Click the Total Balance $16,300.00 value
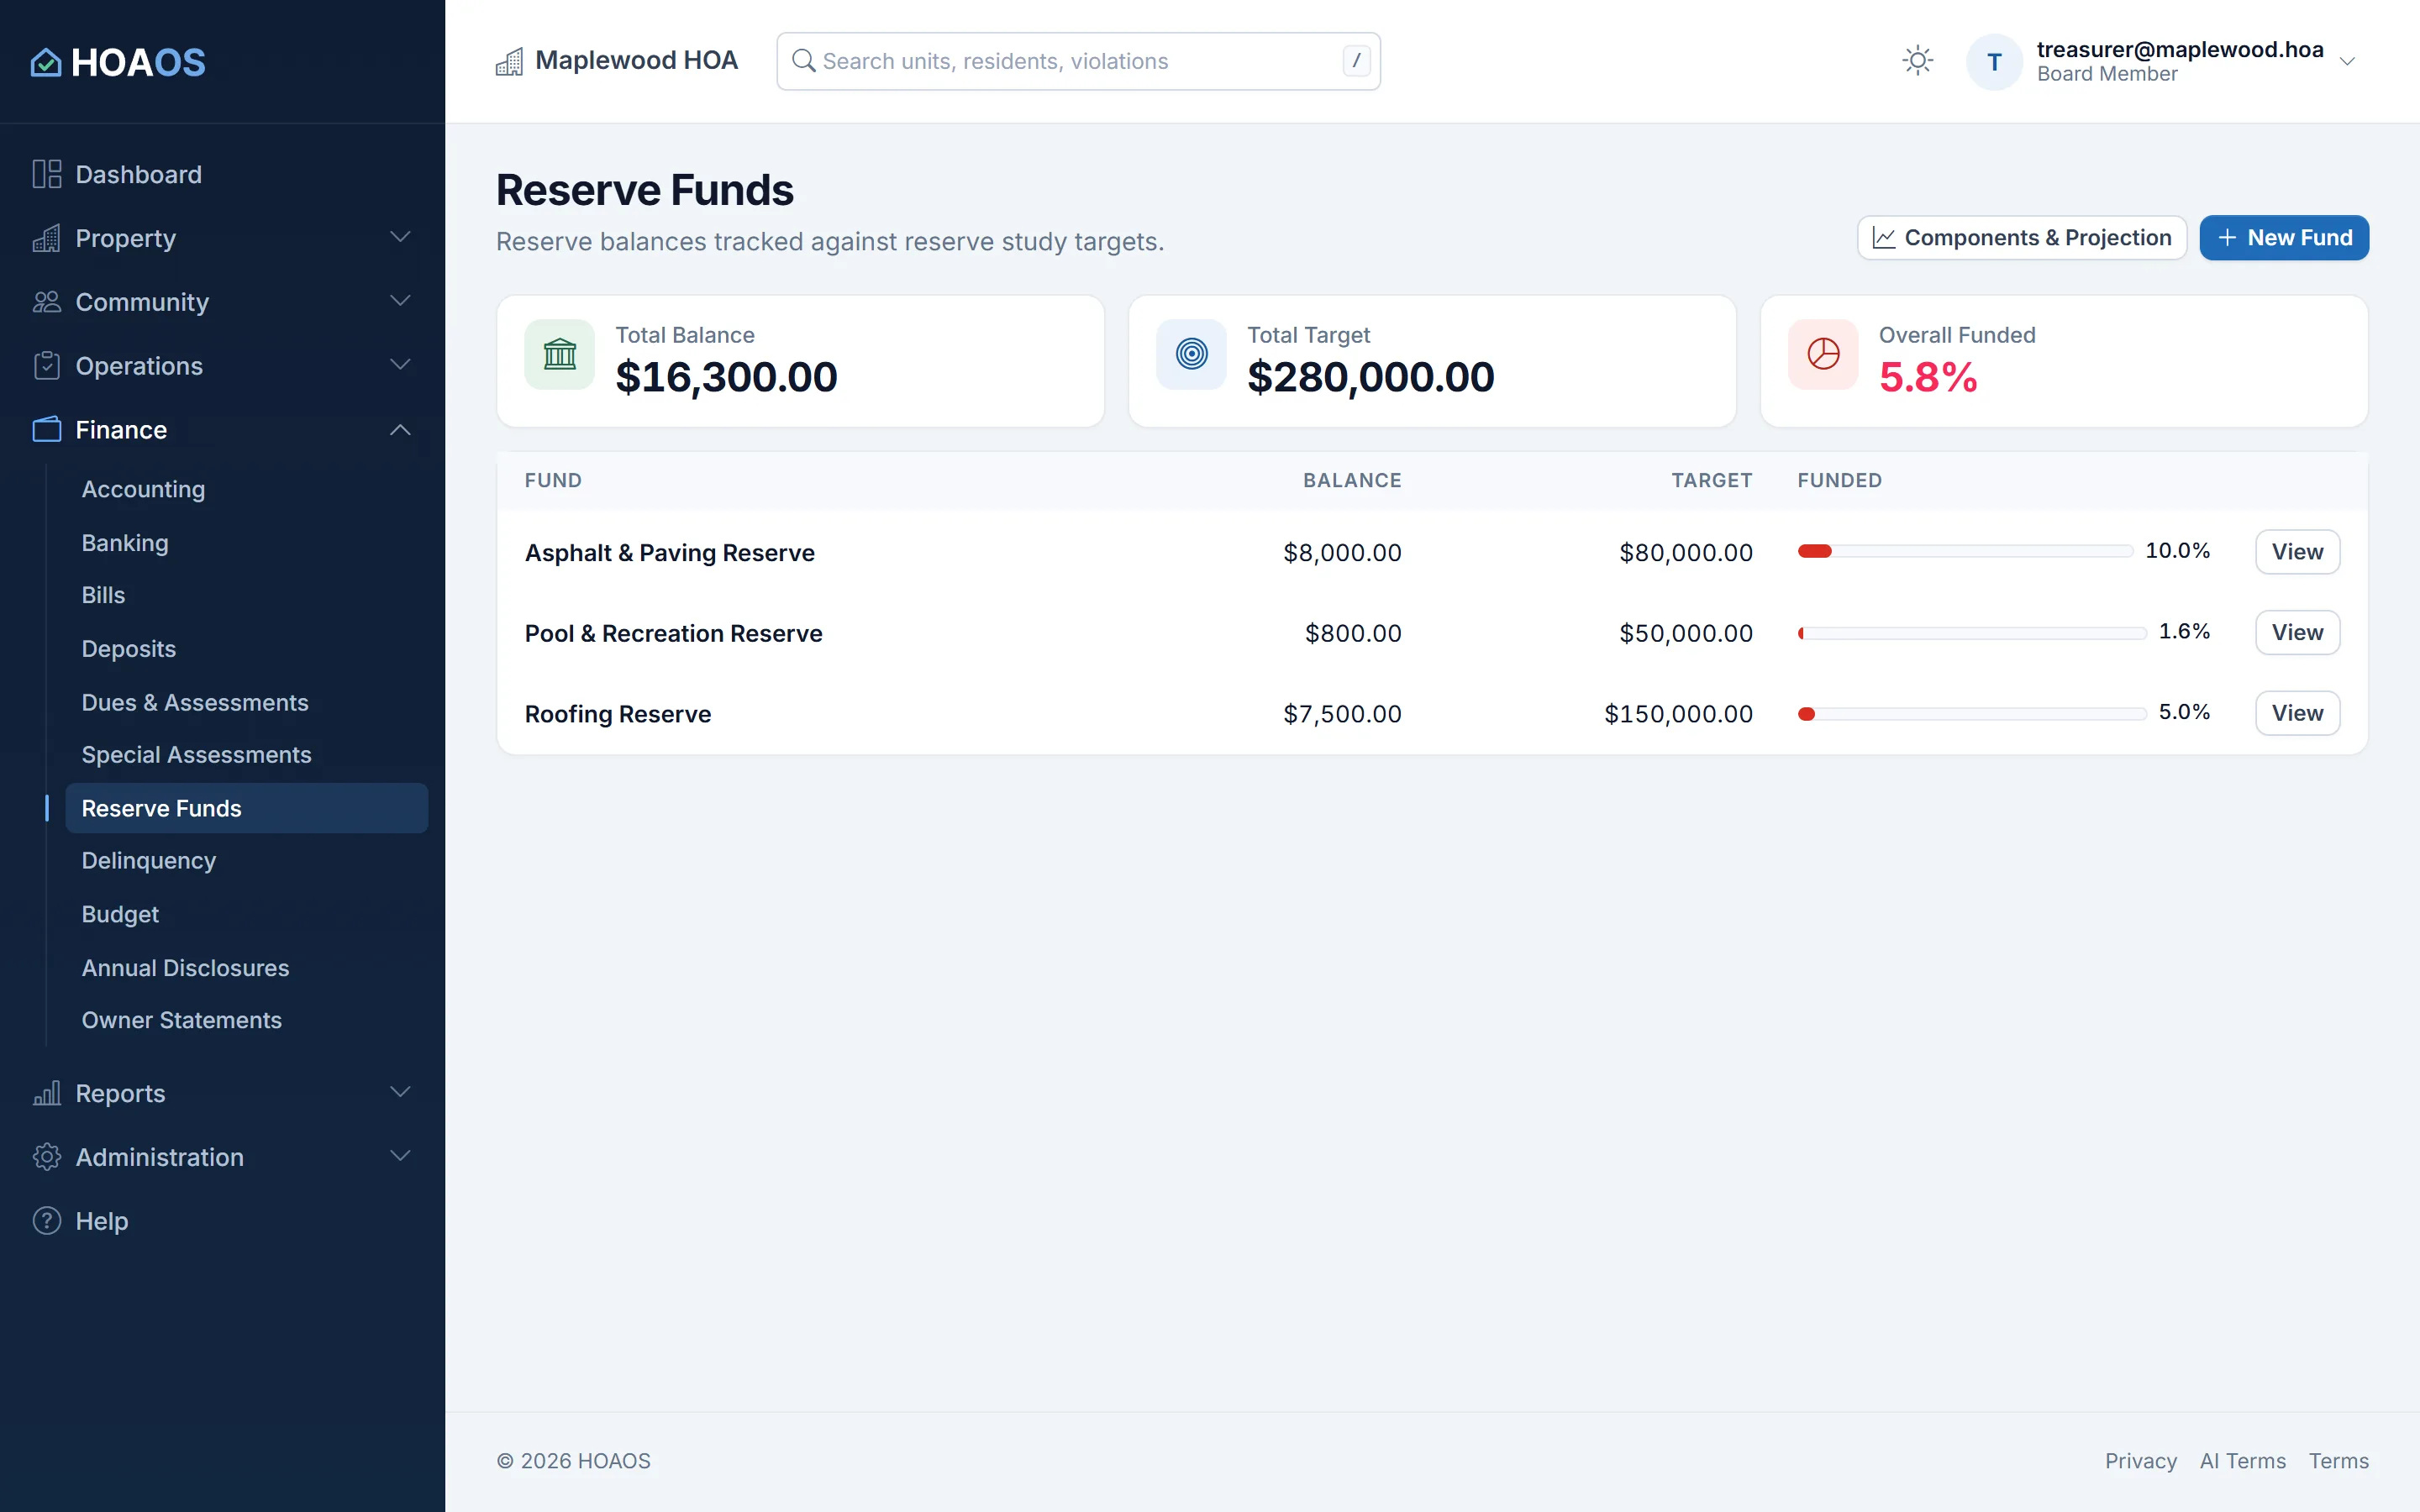 click(726, 377)
